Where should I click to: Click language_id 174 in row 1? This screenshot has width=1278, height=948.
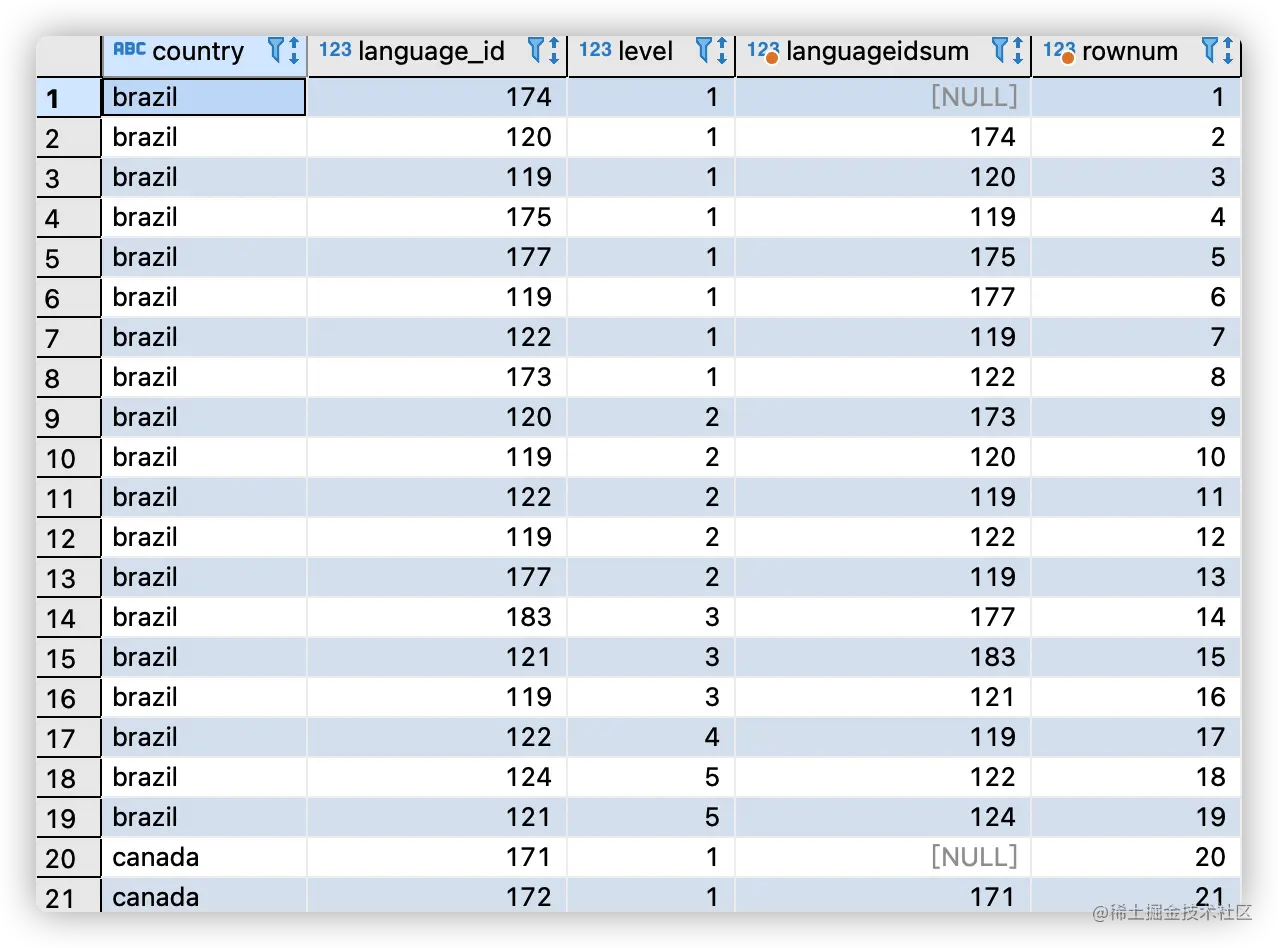[x=437, y=97]
